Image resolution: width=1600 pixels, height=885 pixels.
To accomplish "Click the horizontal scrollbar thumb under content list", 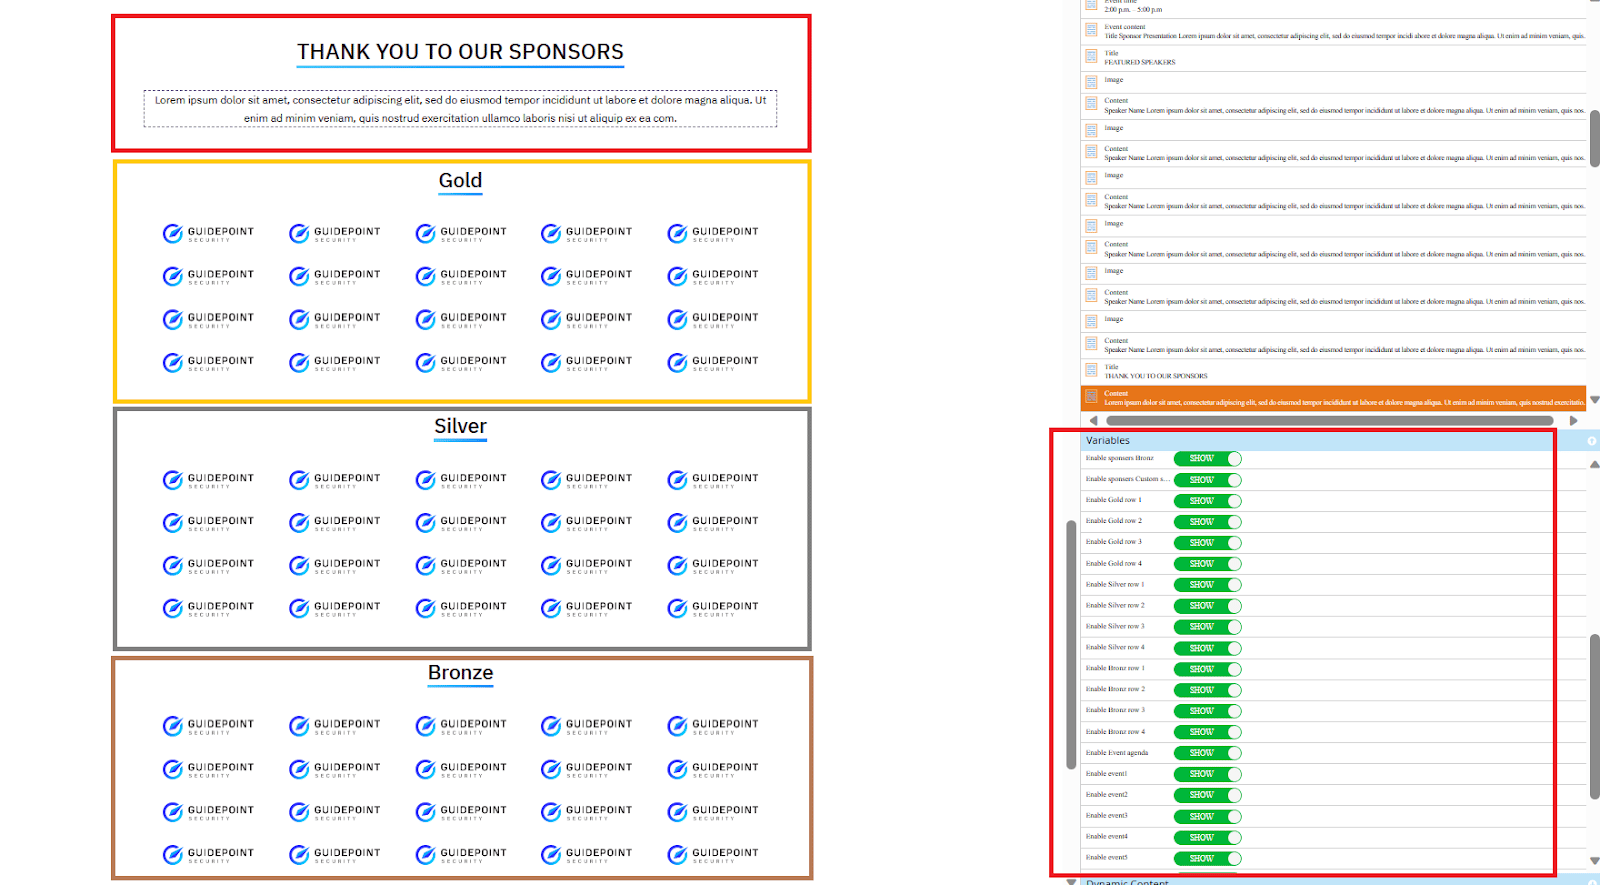I will point(1329,421).
